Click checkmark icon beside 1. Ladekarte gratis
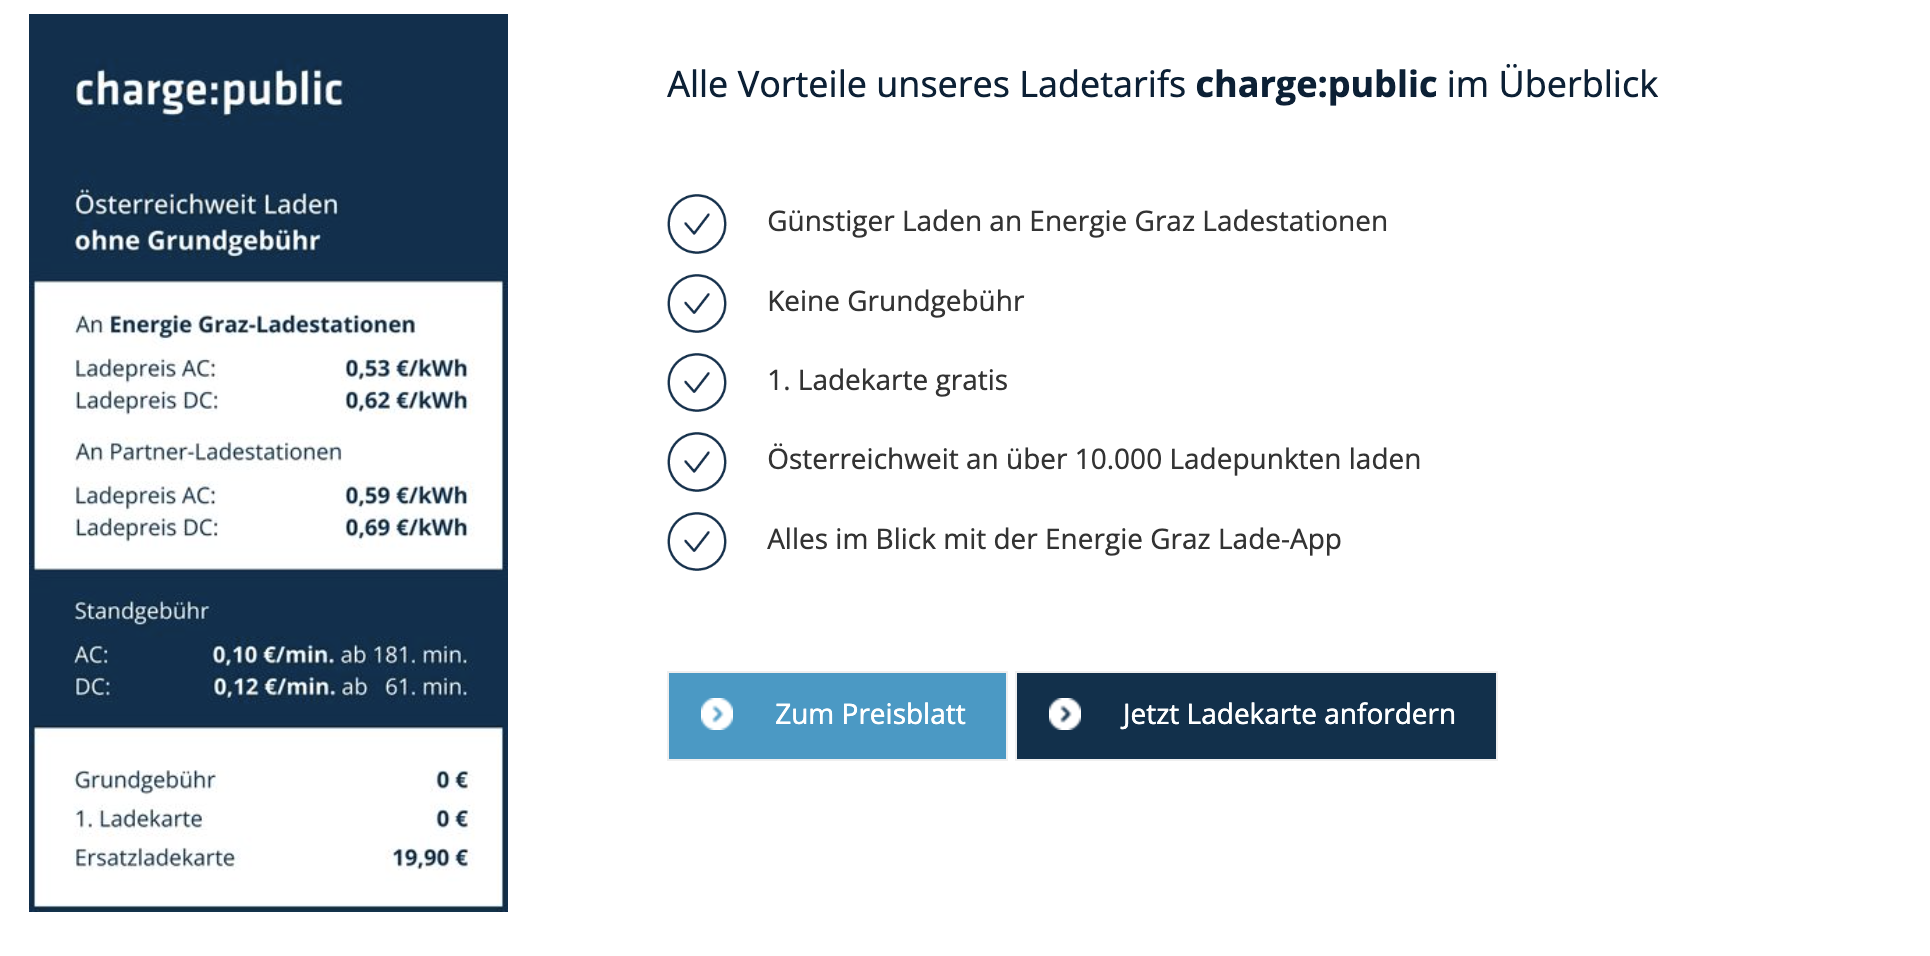The width and height of the screenshot is (1930, 956). [696, 382]
